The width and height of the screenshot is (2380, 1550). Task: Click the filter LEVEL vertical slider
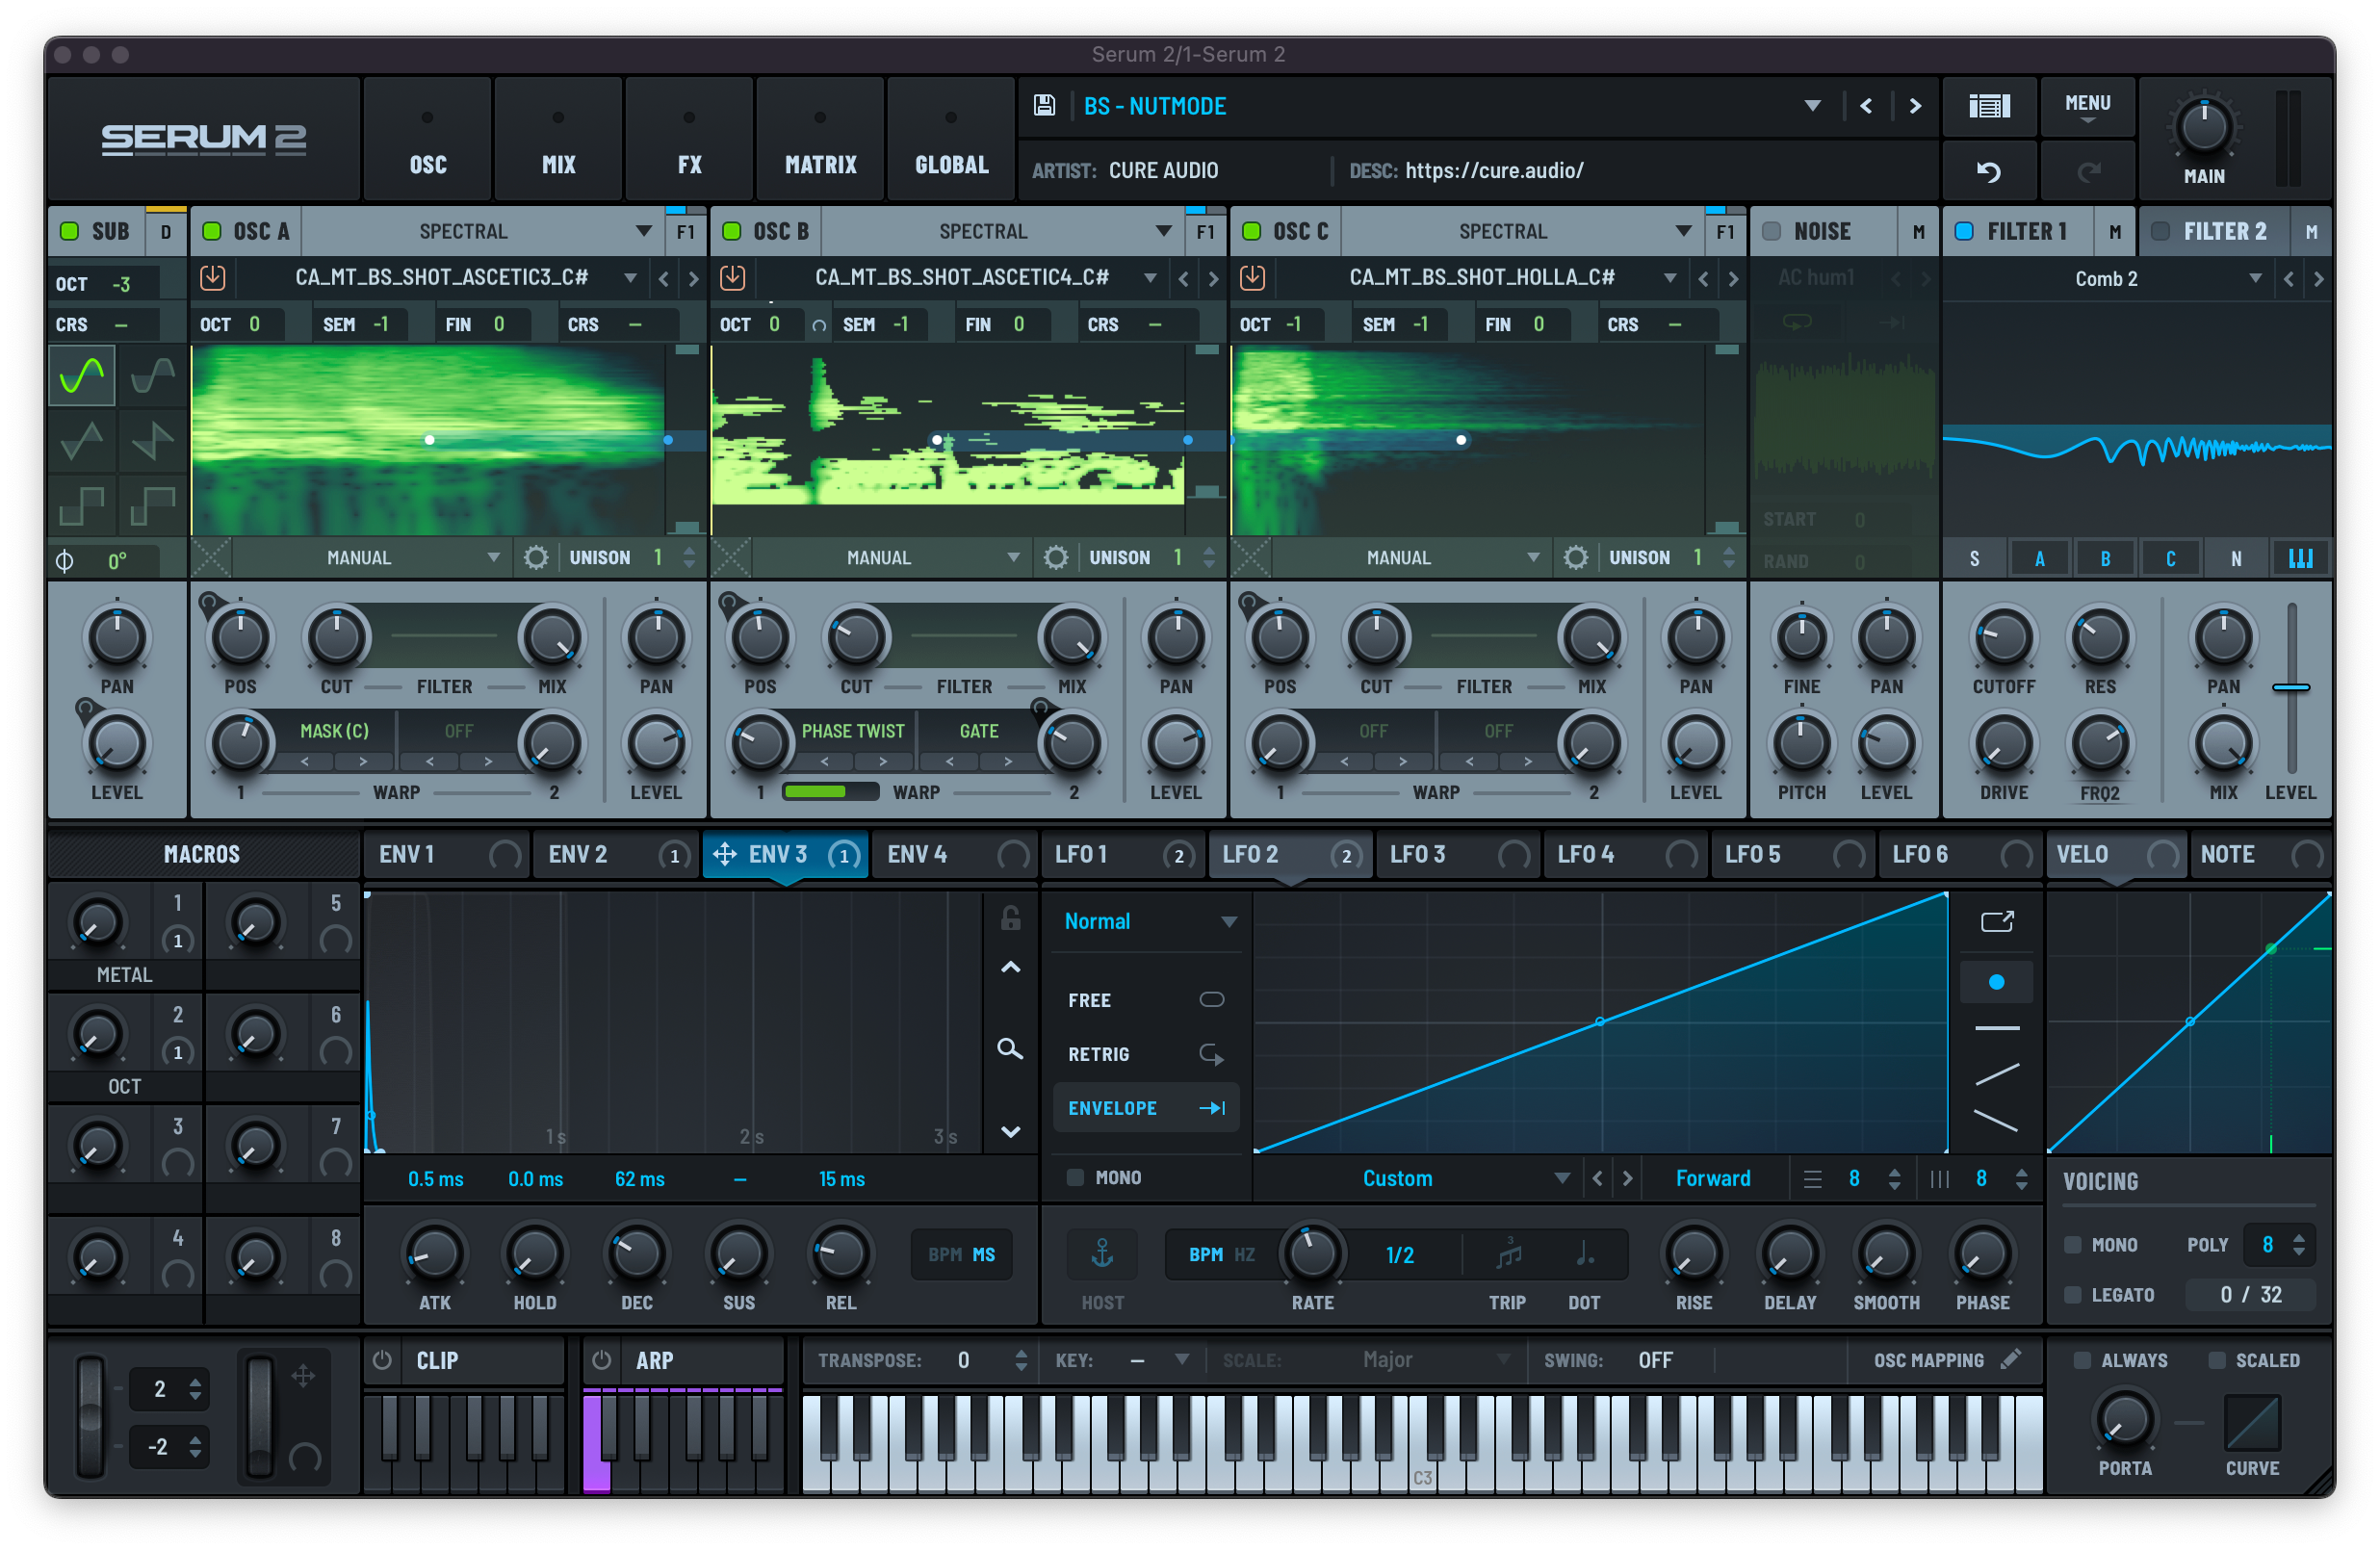[2290, 688]
